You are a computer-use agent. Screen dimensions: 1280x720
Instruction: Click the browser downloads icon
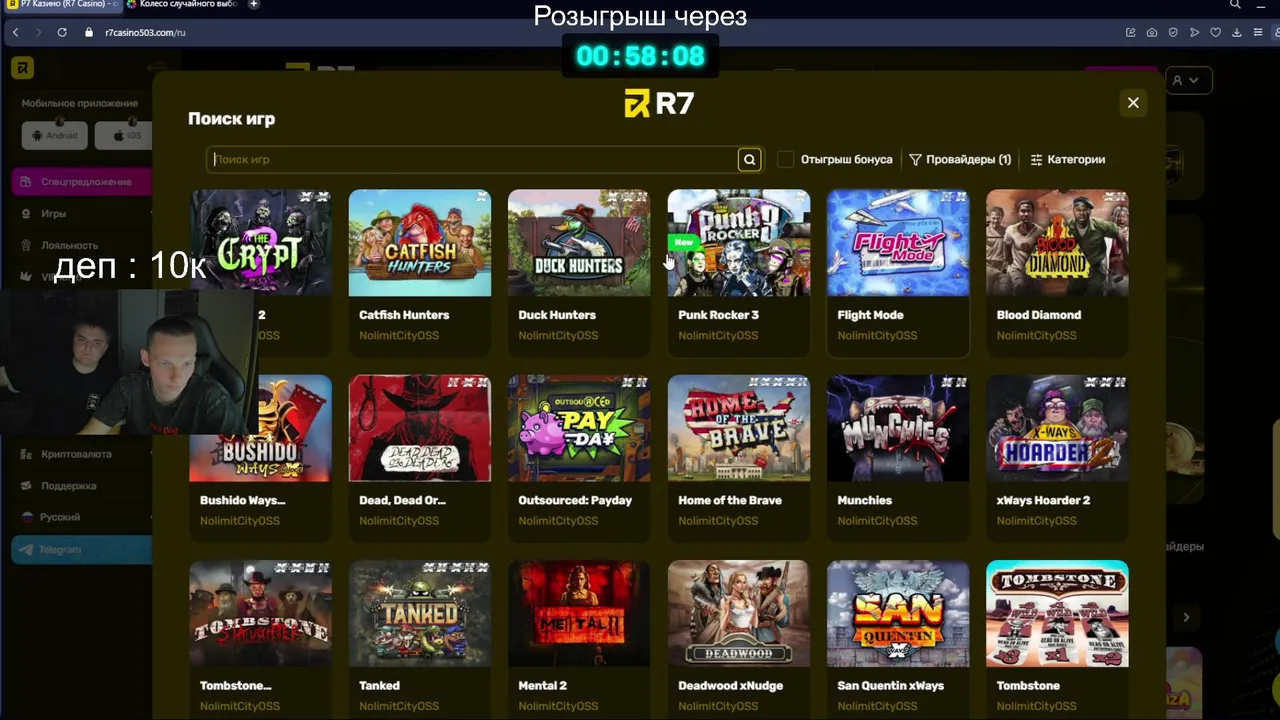[x=1237, y=32]
